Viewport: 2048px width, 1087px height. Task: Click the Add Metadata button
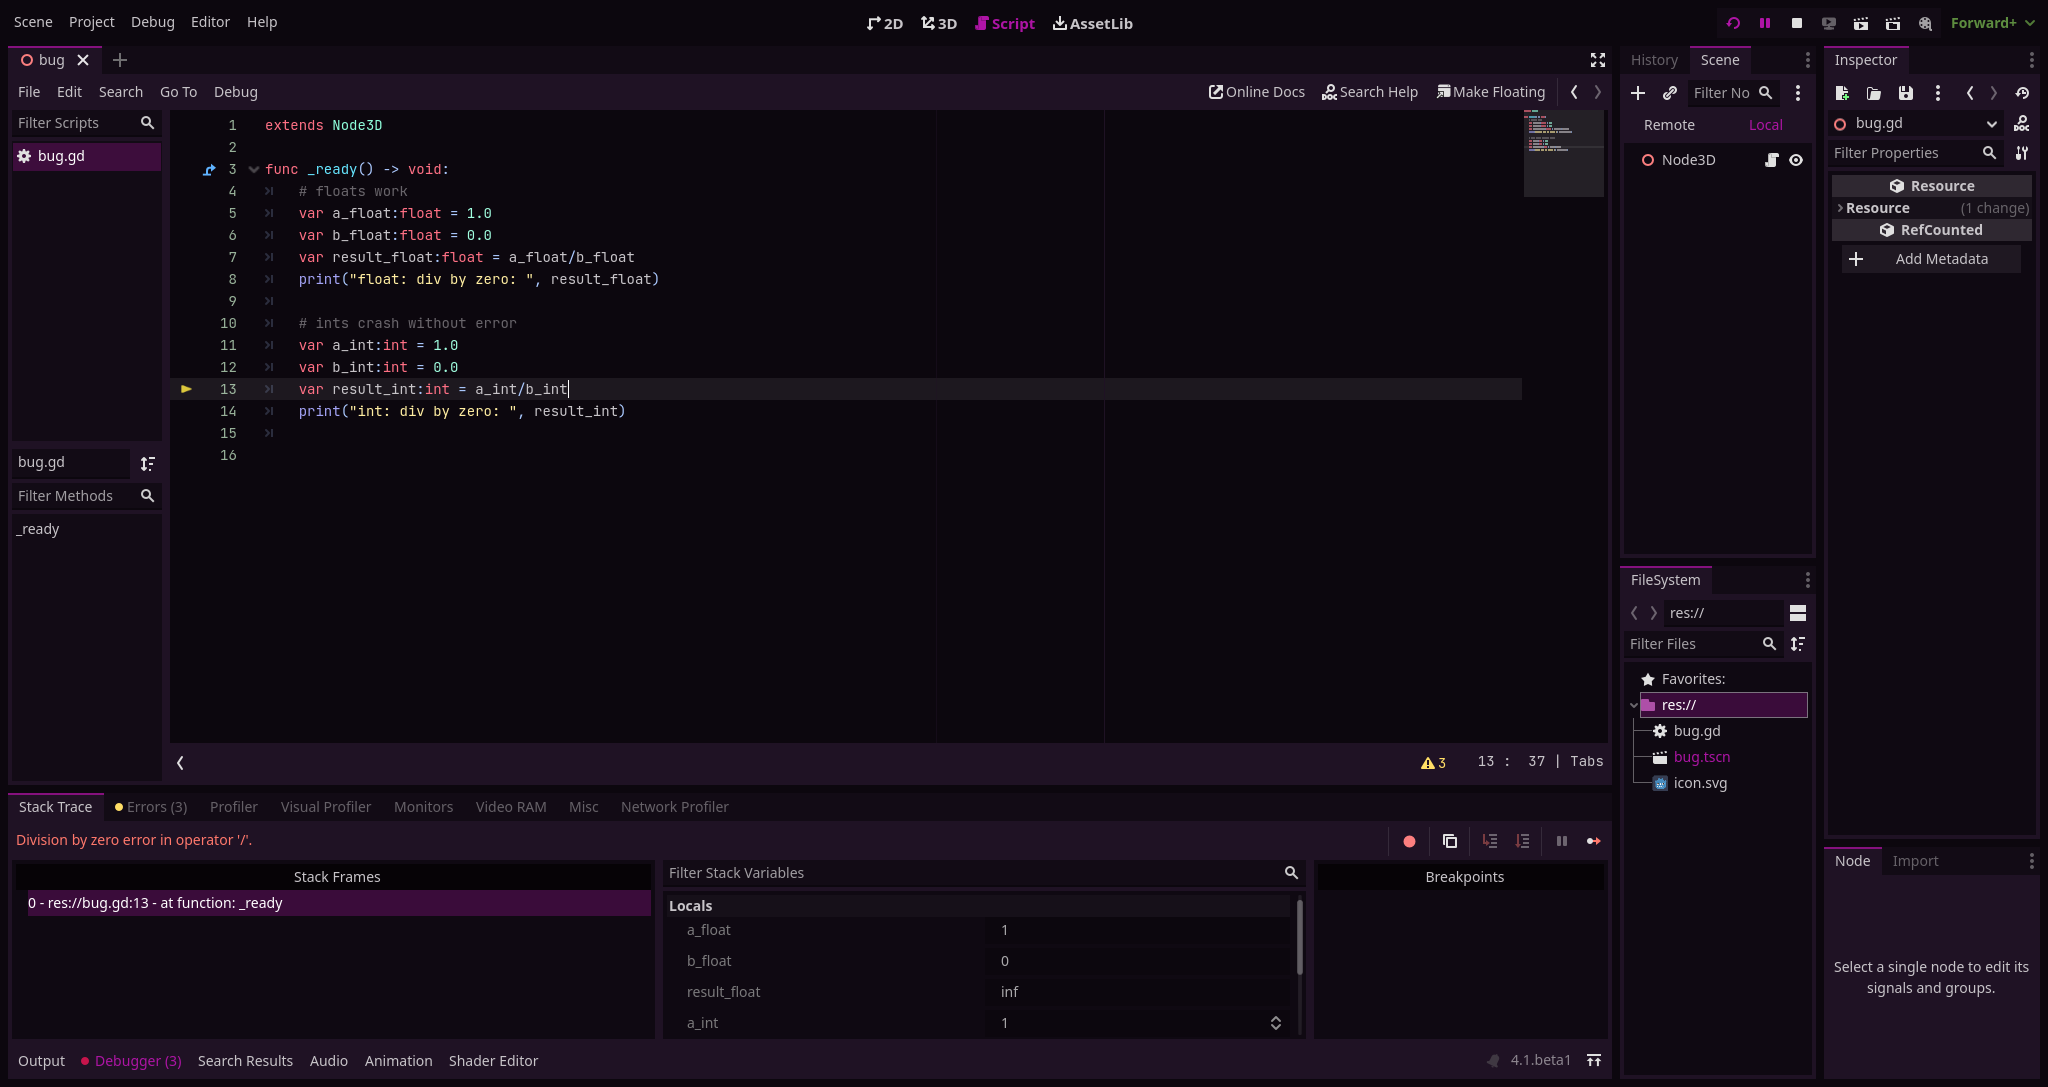coord(1930,258)
